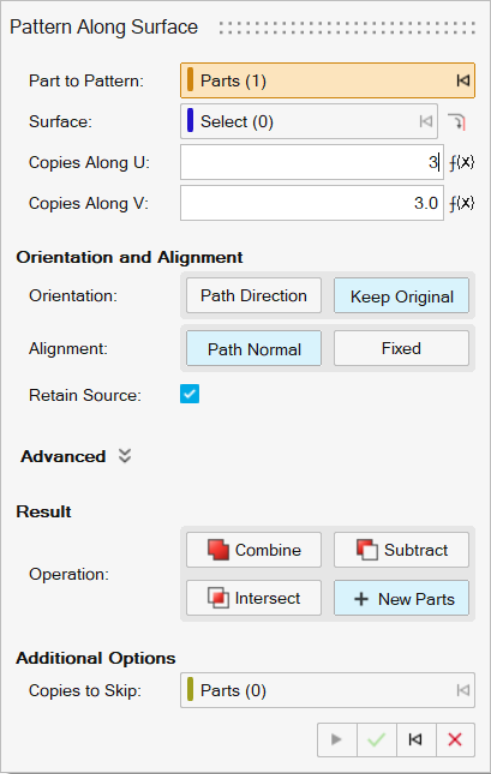This screenshot has width=491, height=774.
Task: Expand the Advanced section
Action: point(125,456)
